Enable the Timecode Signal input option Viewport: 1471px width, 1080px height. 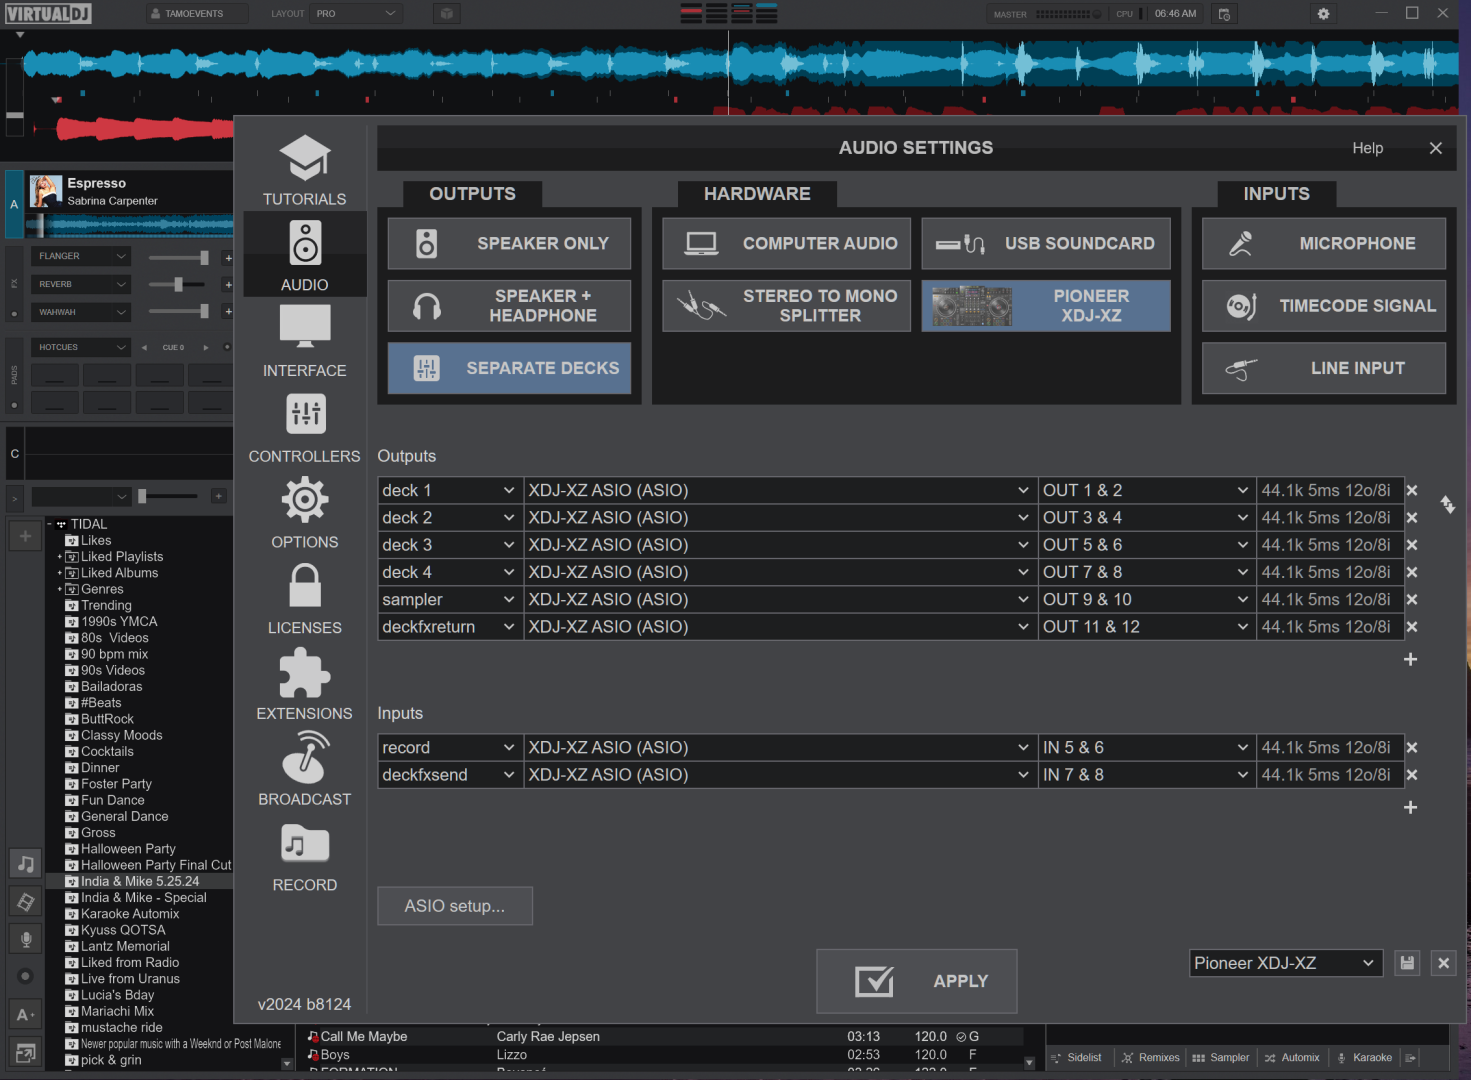pos(1324,306)
